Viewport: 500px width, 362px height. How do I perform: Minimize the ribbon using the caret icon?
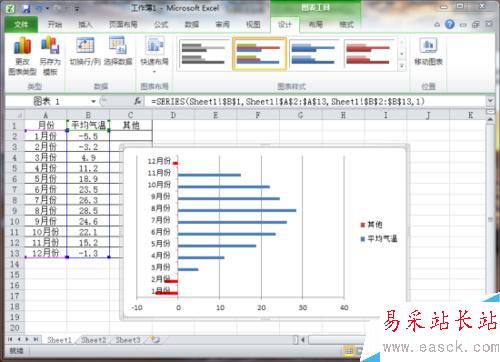click(437, 24)
